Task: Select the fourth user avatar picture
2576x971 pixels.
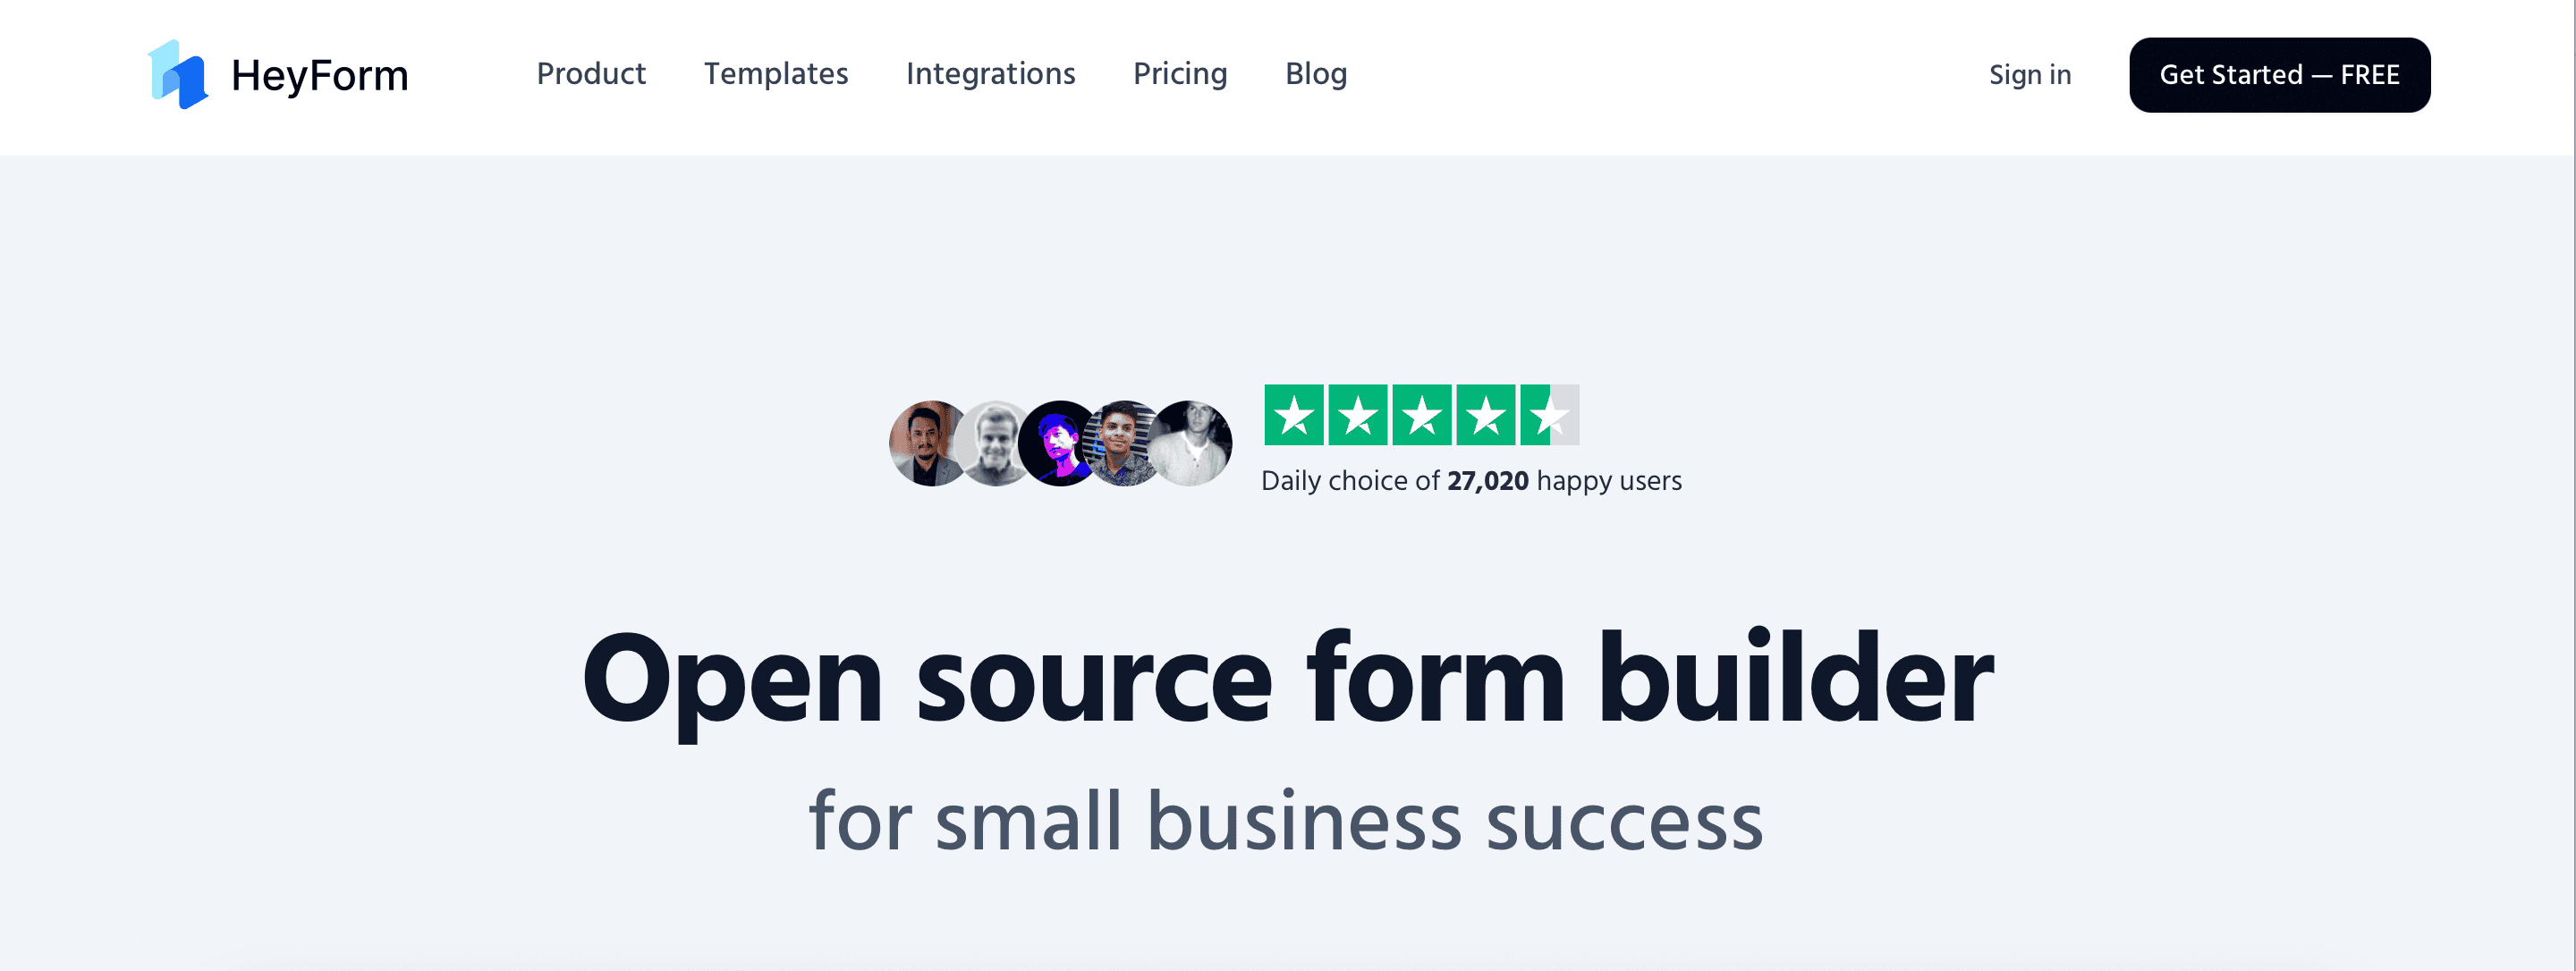Action: click(x=1124, y=443)
